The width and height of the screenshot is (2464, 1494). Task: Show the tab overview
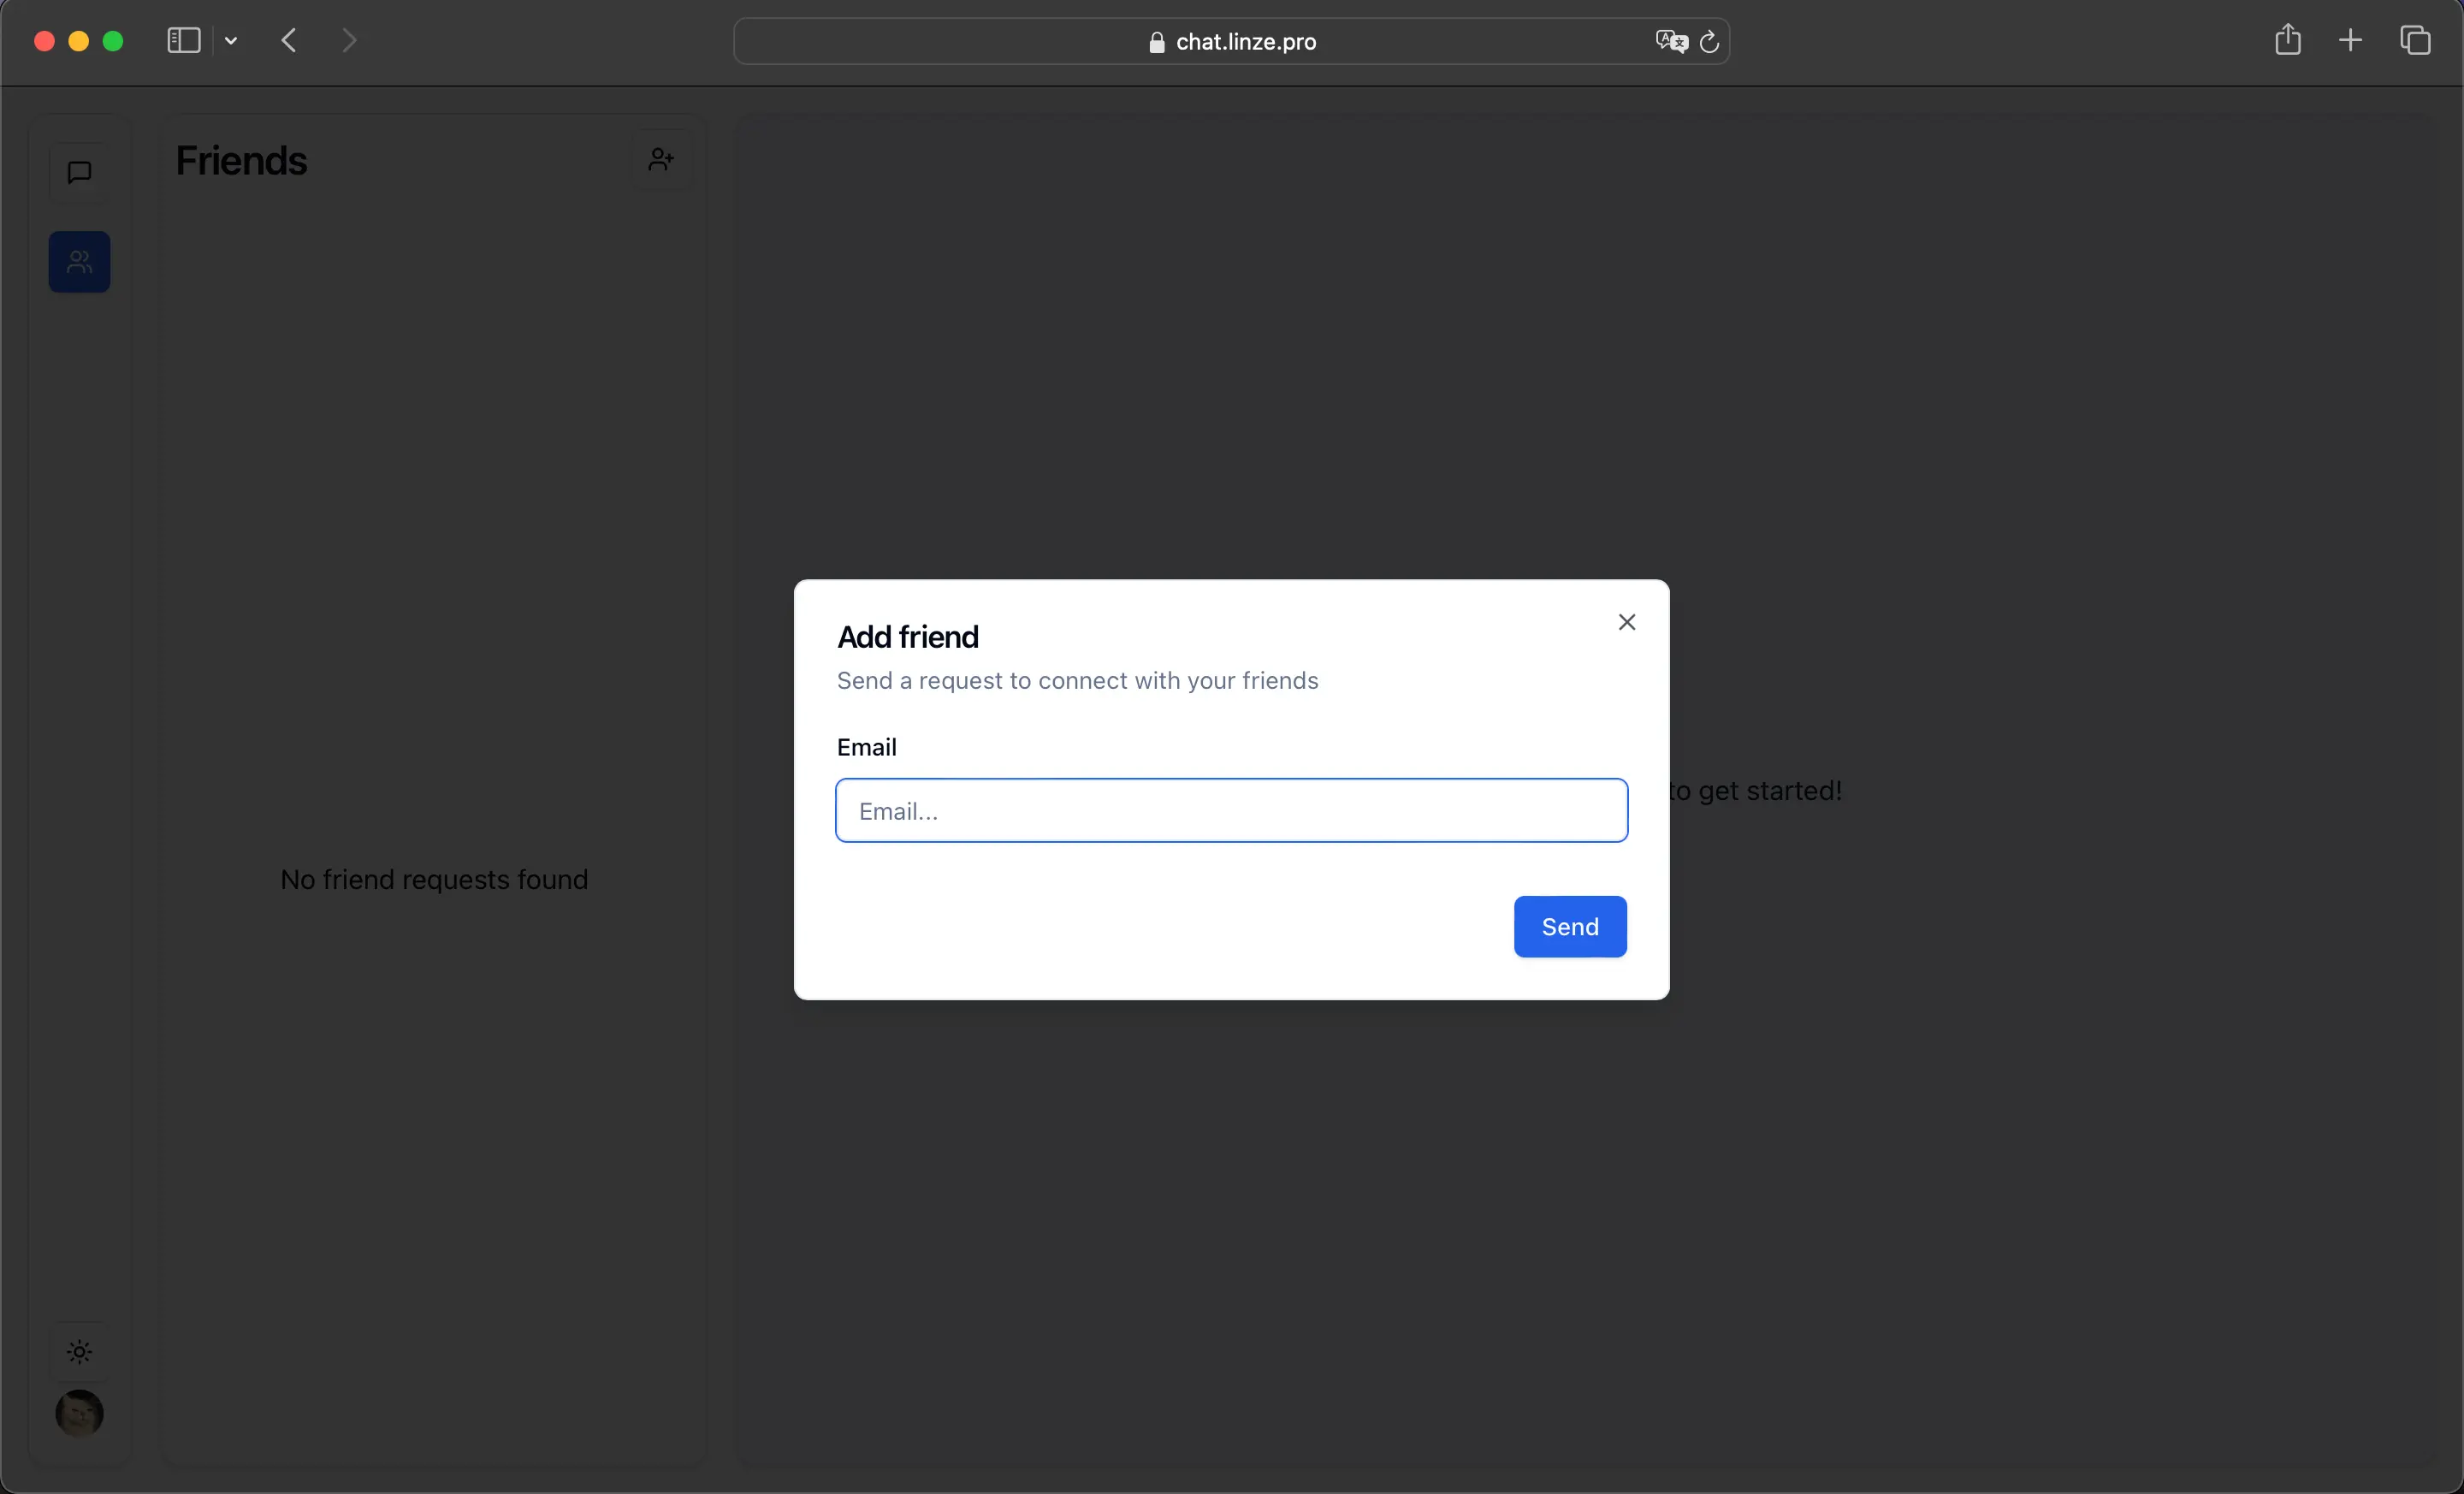point(2415,41)
